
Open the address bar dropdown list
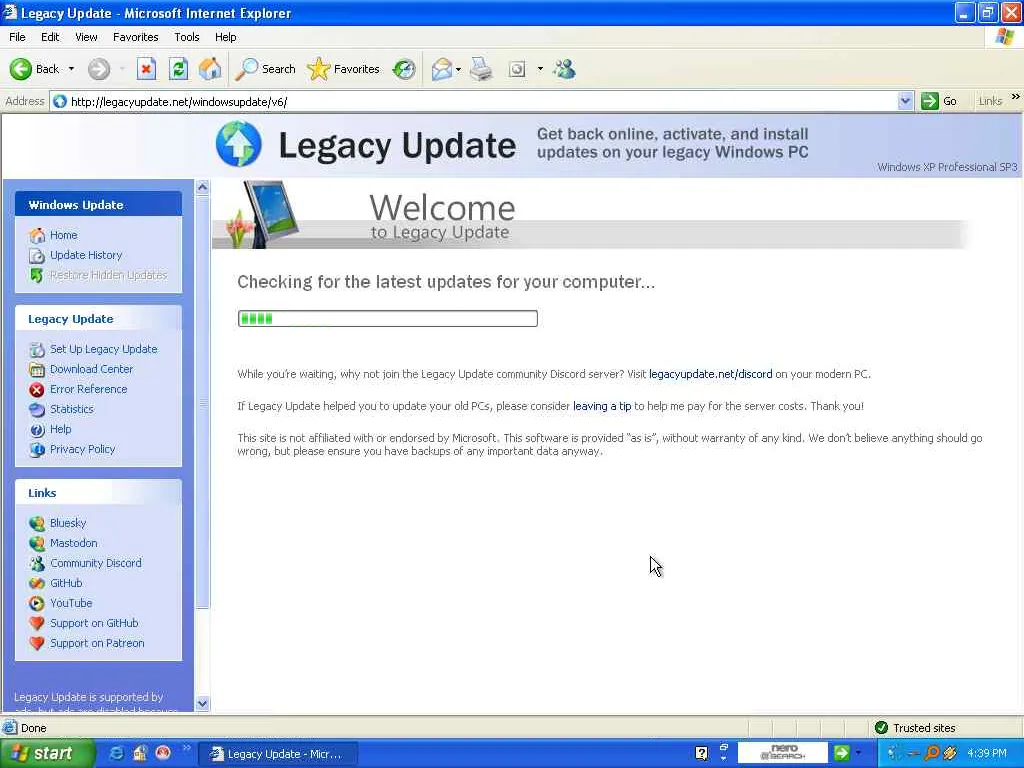point(904,101)
